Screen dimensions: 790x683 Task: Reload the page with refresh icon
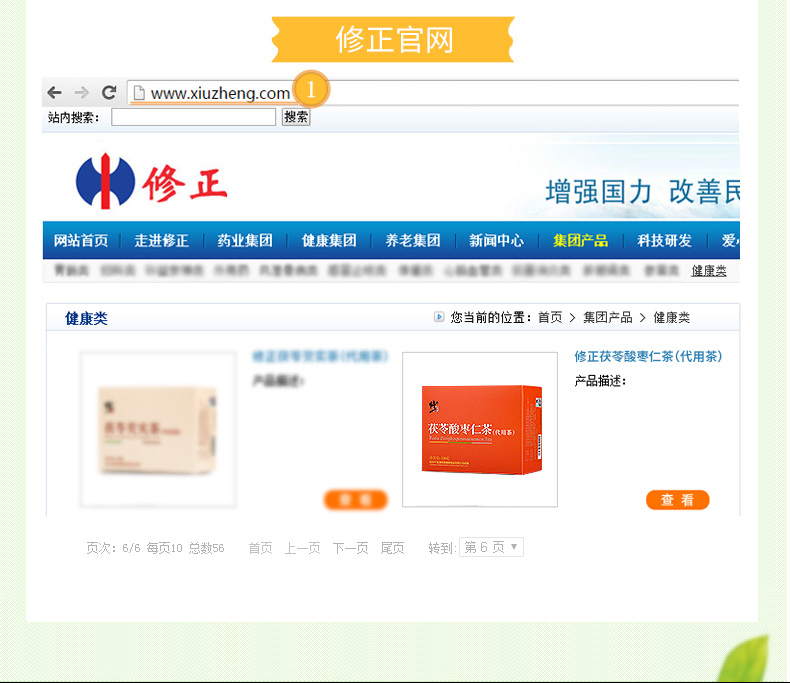point(109,92)
